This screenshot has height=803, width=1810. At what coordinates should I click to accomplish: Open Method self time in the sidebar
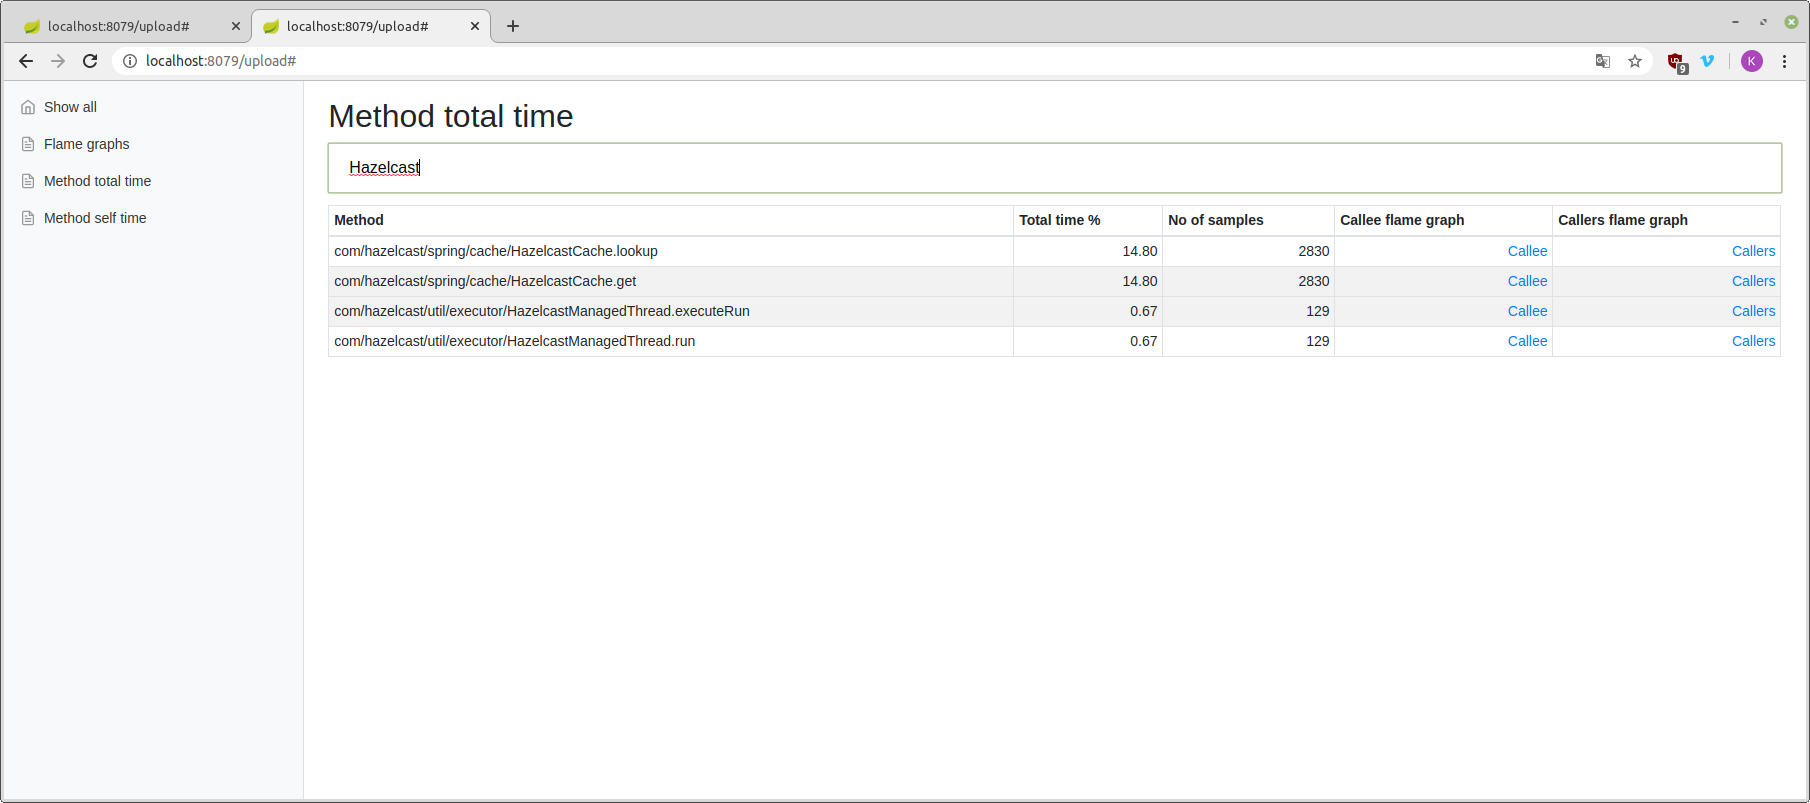click(x=95, y=218)
